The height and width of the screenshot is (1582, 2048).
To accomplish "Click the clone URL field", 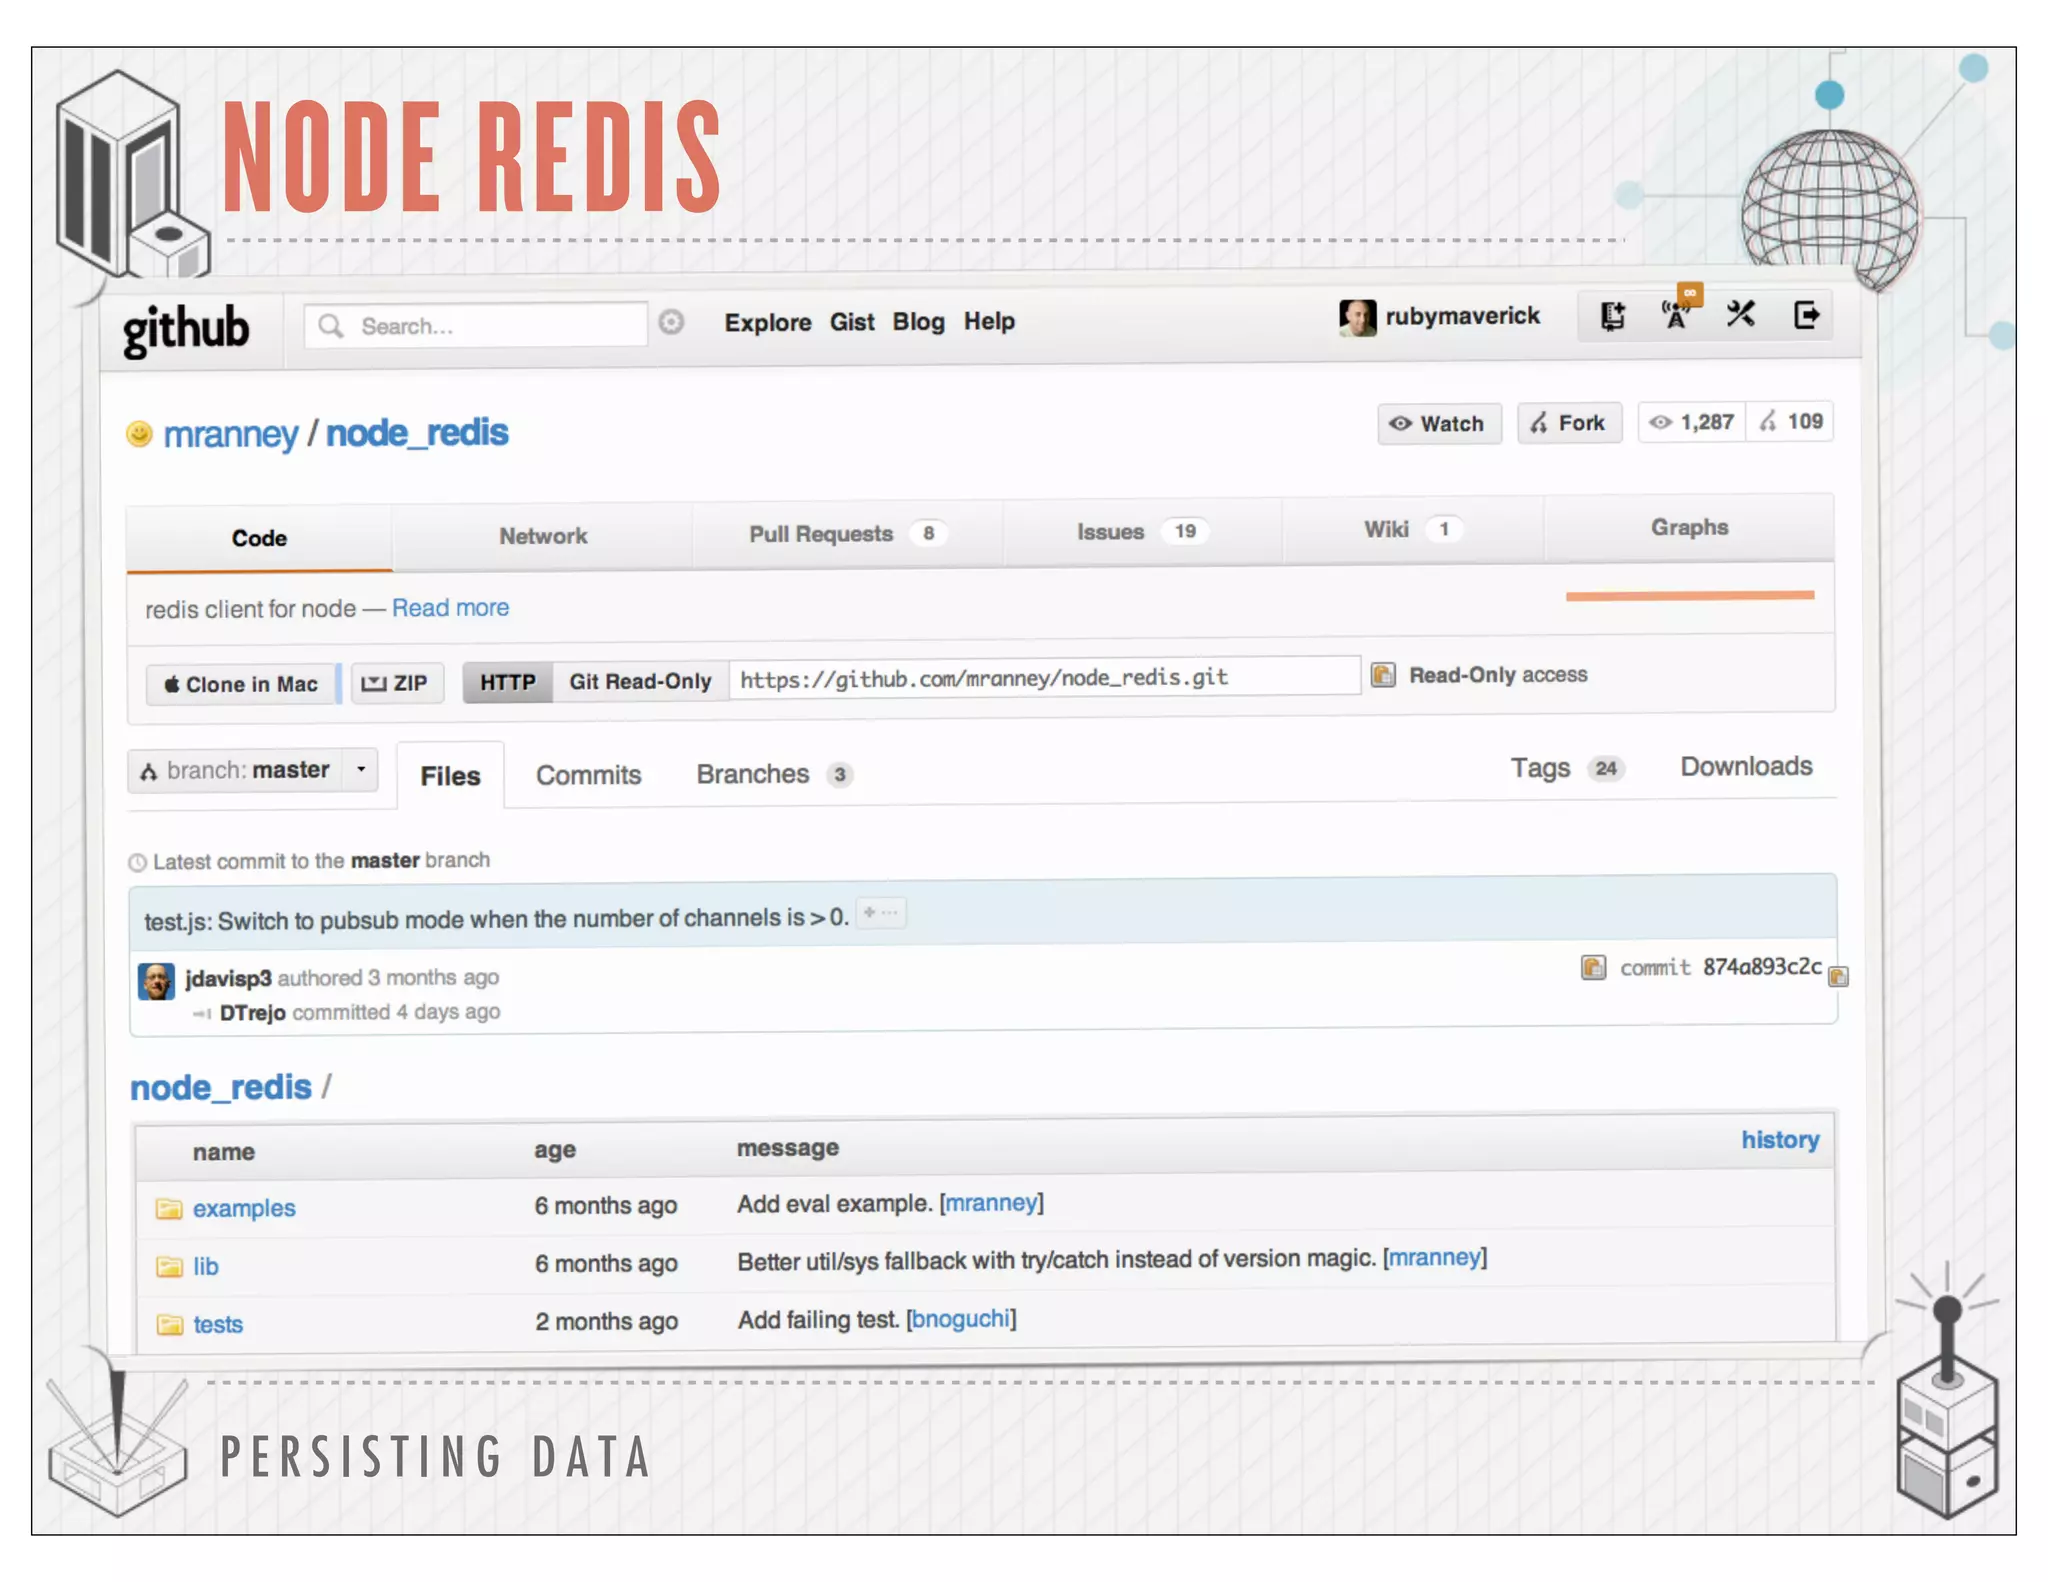I will point(1044,678).
